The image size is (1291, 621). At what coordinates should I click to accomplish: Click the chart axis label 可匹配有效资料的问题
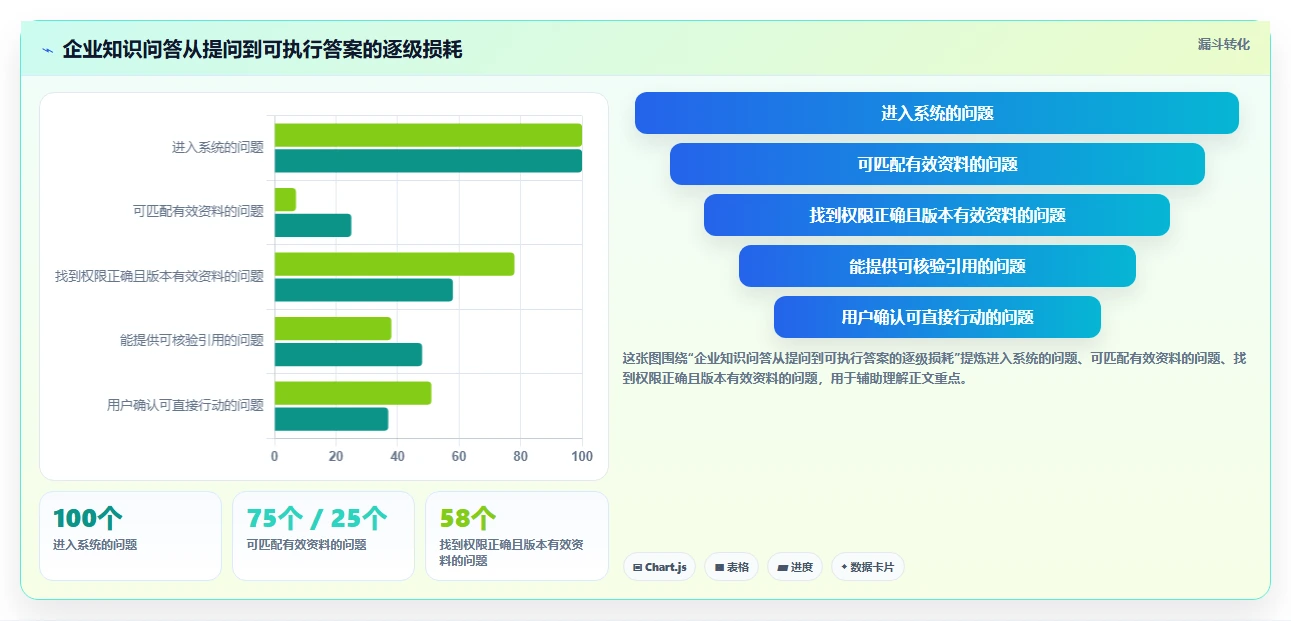click(198, 211)
